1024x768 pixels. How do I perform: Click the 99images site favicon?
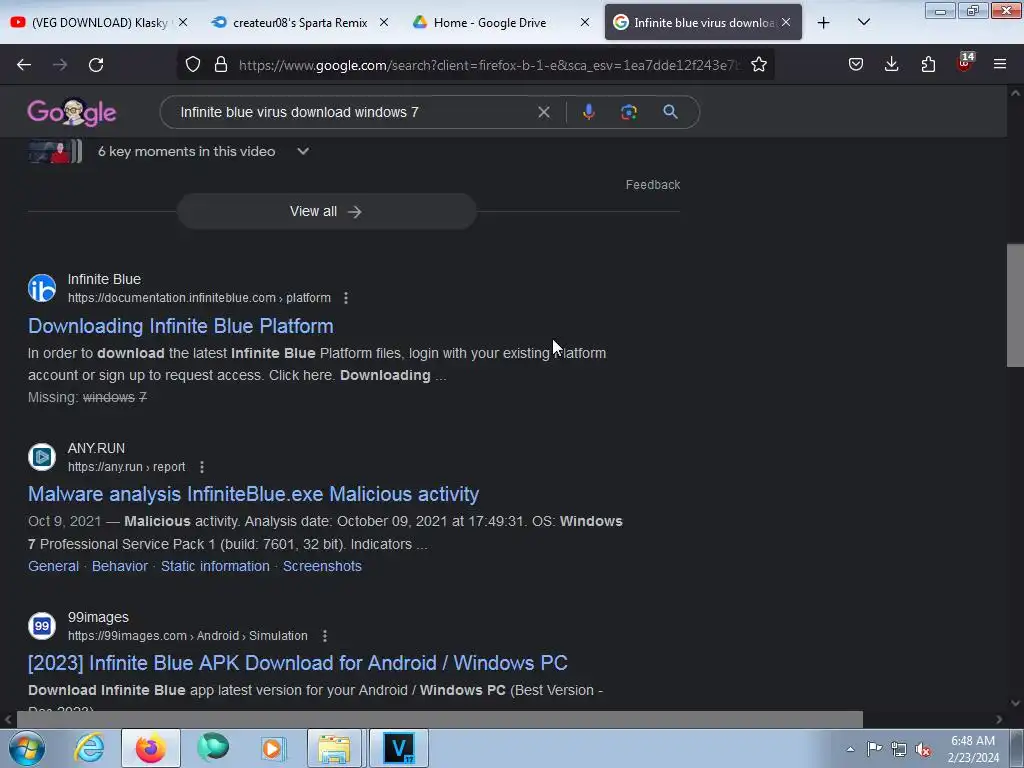42,626
